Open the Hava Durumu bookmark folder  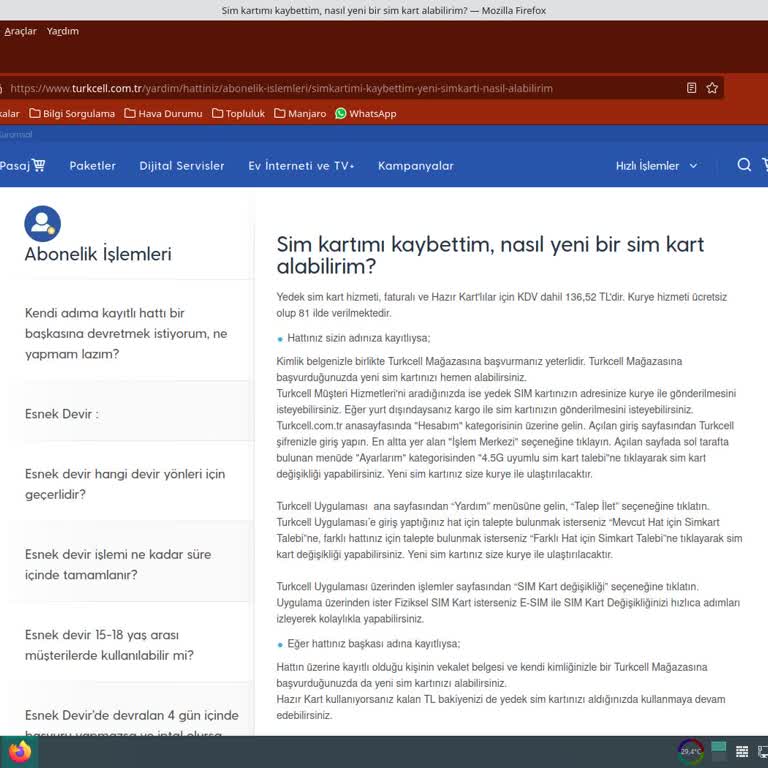[x=163, y=114]
